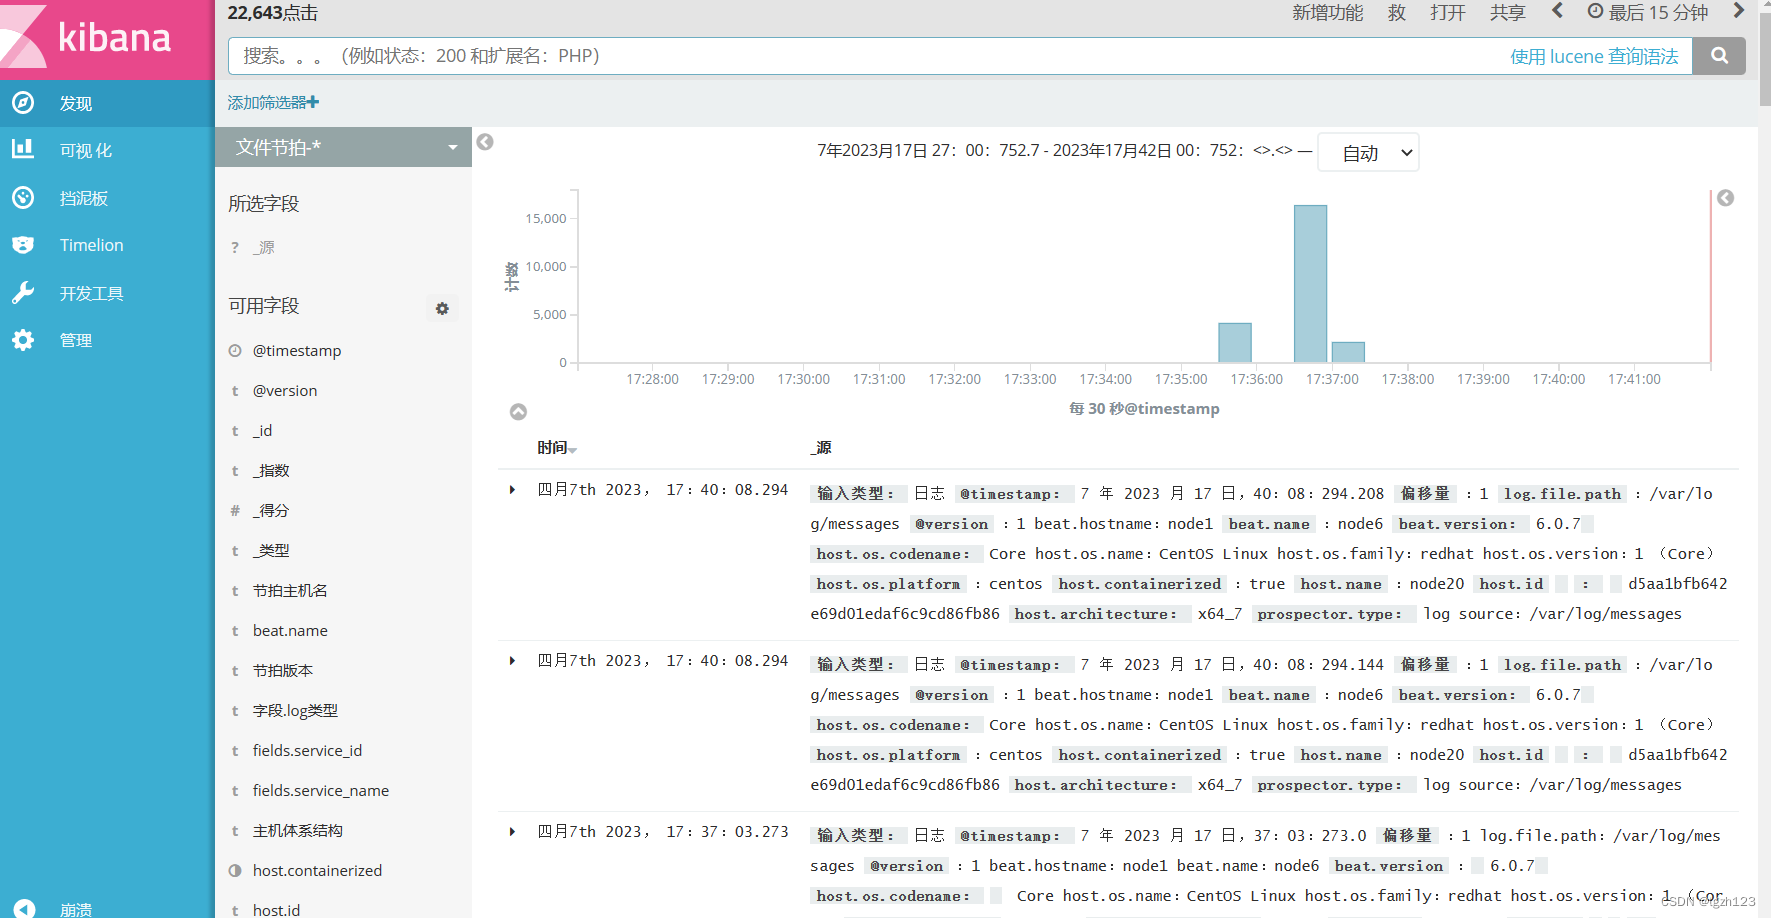
Task: Click the 使用 lucene 查询语法 link
Action: click(x=1594, y=56)
